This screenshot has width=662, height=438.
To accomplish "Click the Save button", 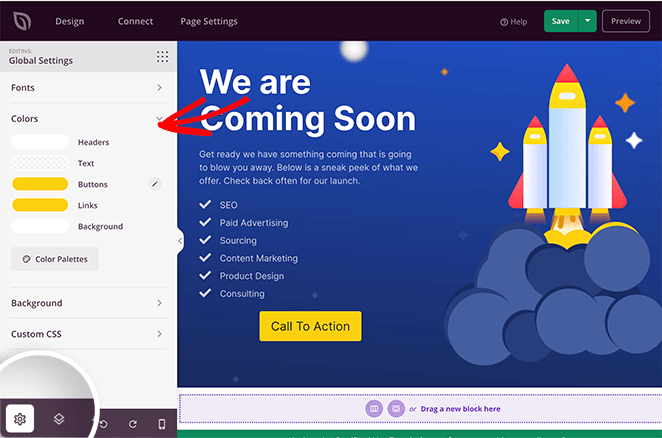I will point(561,21).
